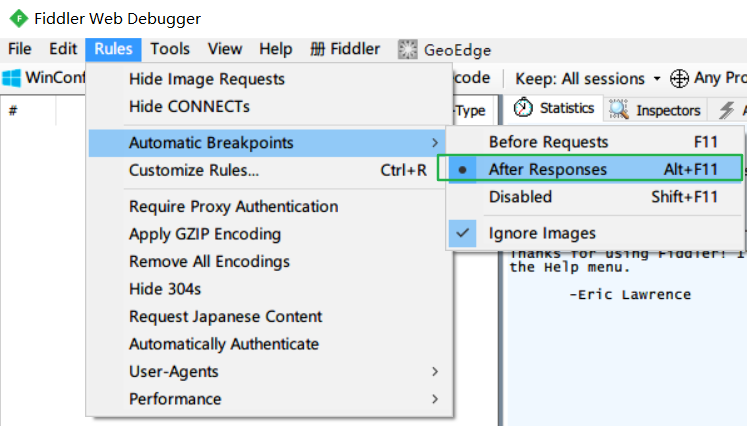Toggle Require Proxy Authentication
This screenshot has height=426, width=747.
[x=269, y=207]
